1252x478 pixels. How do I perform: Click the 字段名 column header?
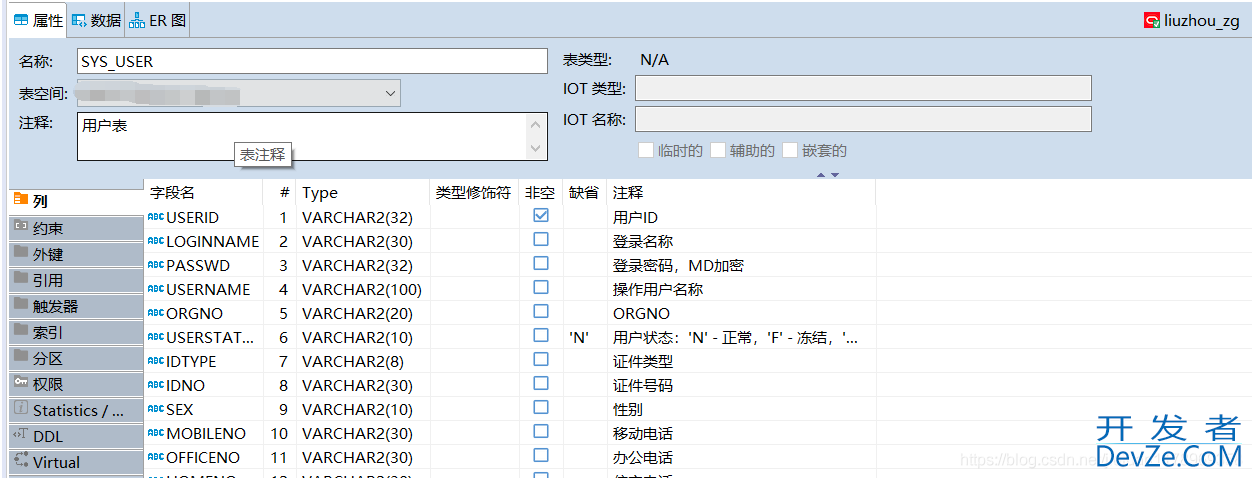click(x=172, y=192)
